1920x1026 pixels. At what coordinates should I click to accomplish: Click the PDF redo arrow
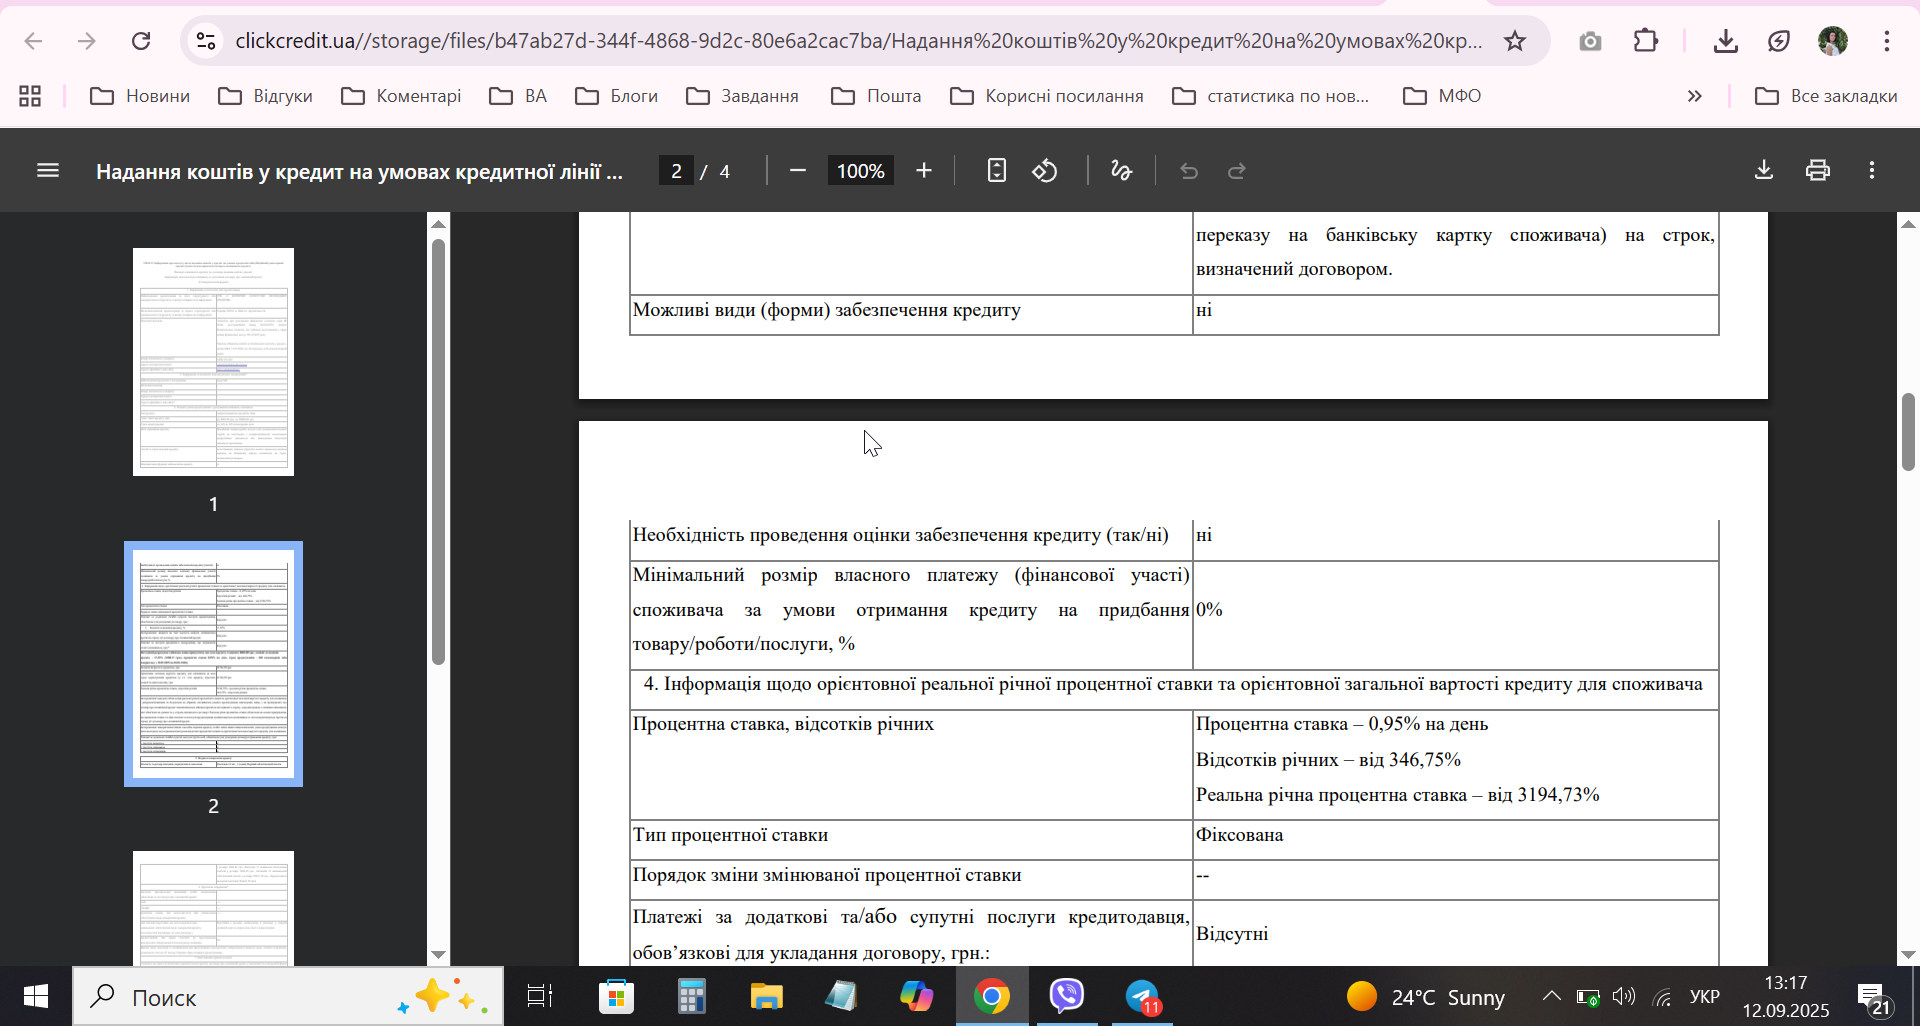[x=1237, y=171]
